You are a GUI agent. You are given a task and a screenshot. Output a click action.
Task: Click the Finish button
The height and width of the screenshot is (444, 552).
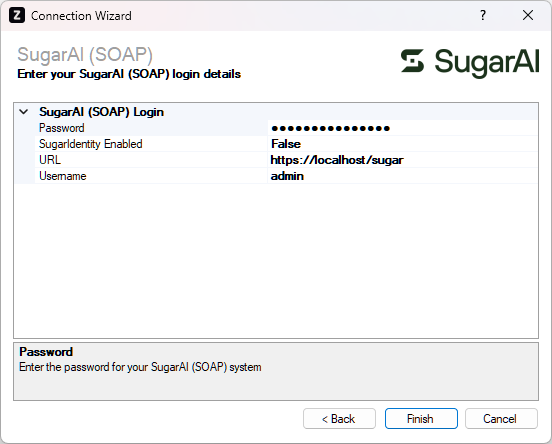[x=421, y=419]
